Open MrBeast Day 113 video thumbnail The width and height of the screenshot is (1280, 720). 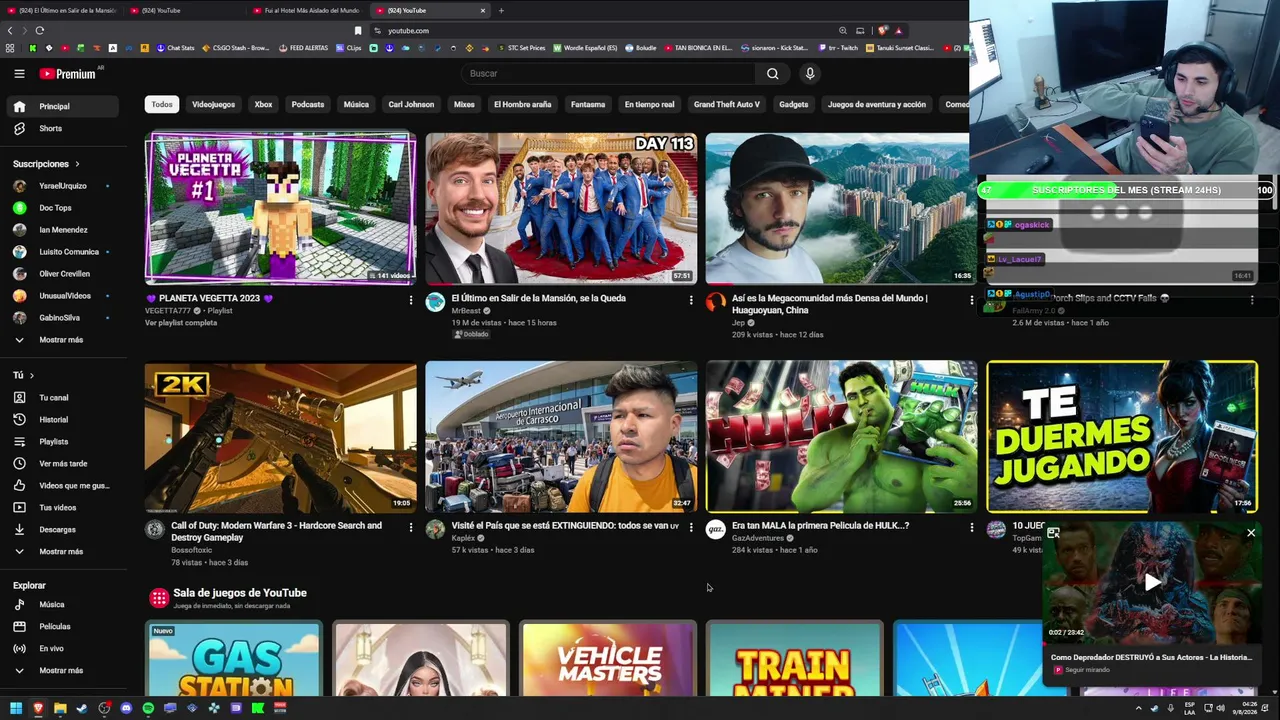pos(561,208)
